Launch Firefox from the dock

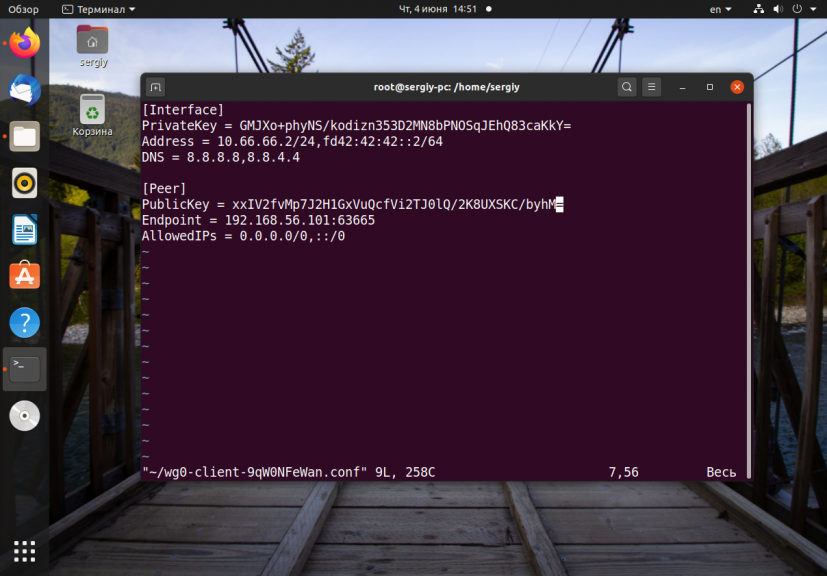(25, 43)
